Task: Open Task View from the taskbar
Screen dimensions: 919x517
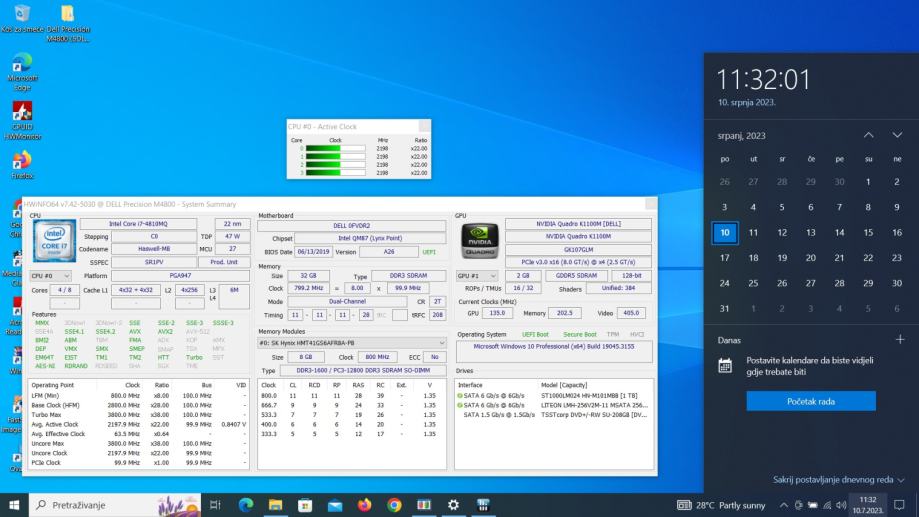Action: pos(215,505)
